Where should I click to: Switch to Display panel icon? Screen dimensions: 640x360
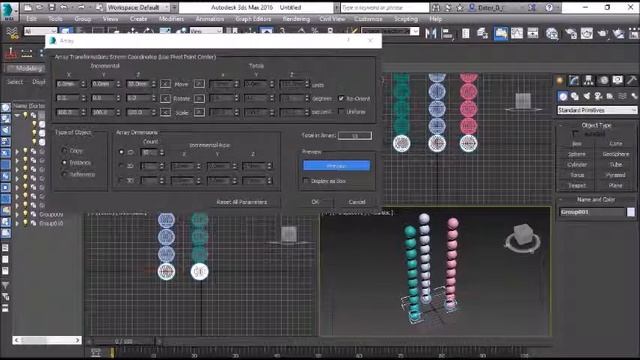click(617, 80)
